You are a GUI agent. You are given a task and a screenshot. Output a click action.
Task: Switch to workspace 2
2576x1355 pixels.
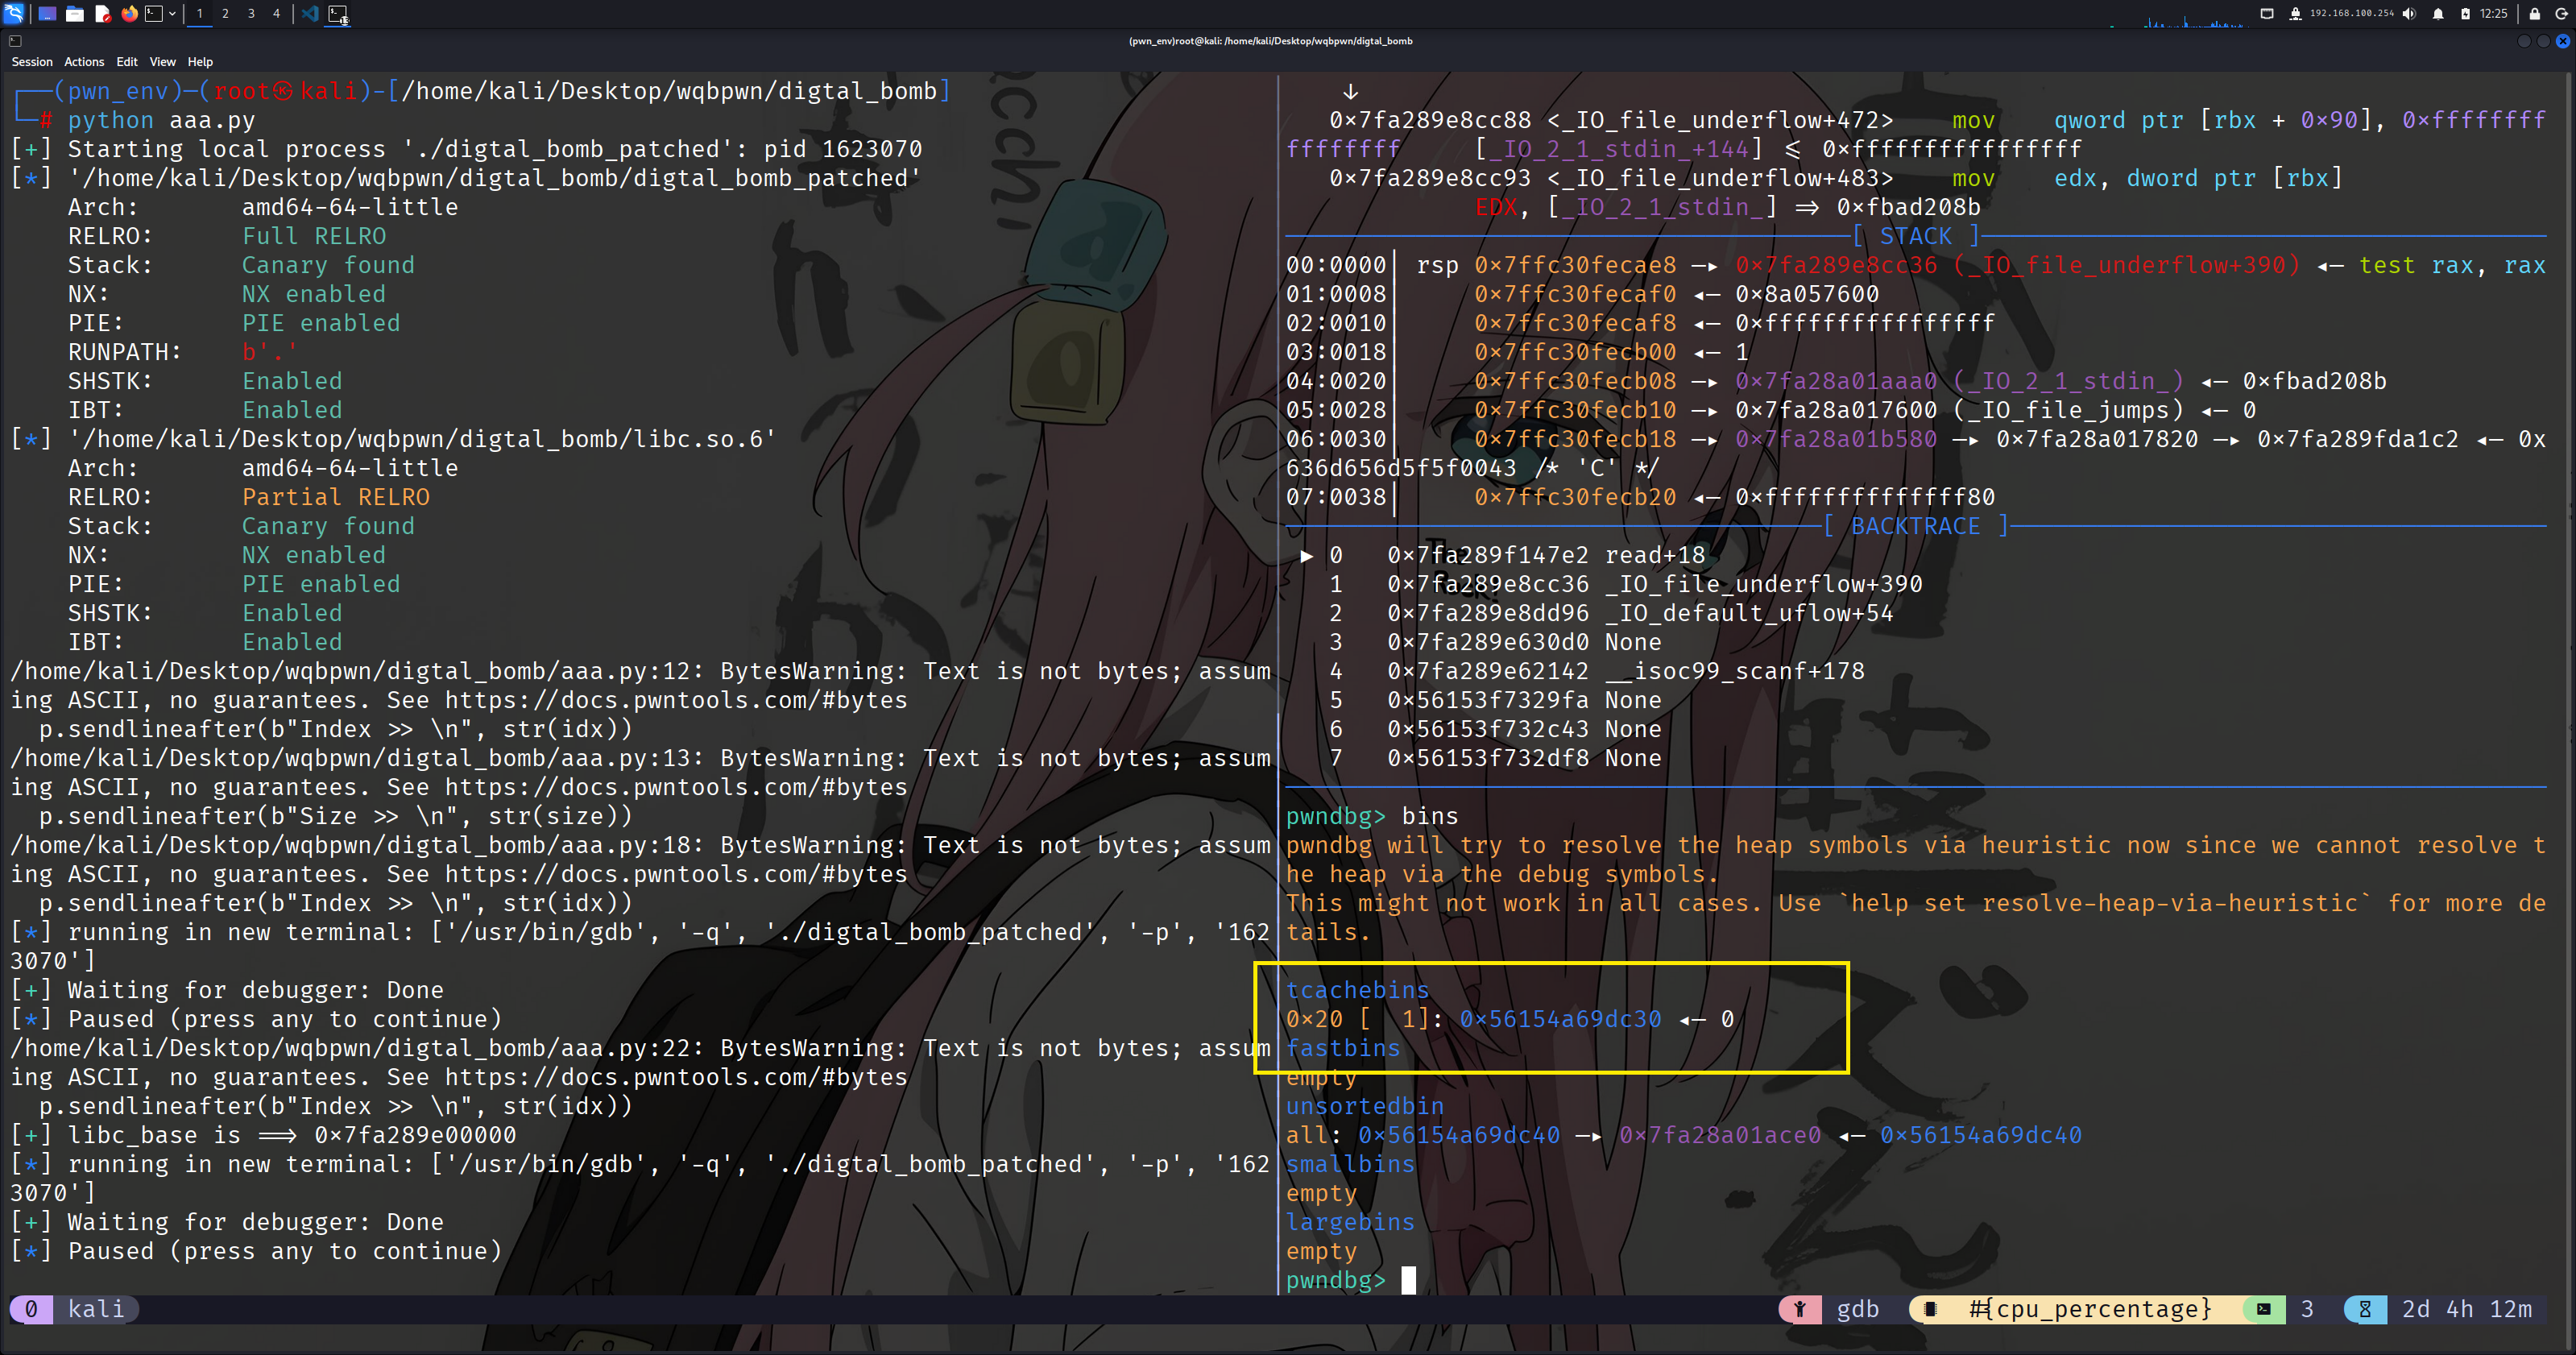pyautogui.click(x=226, y=14)
